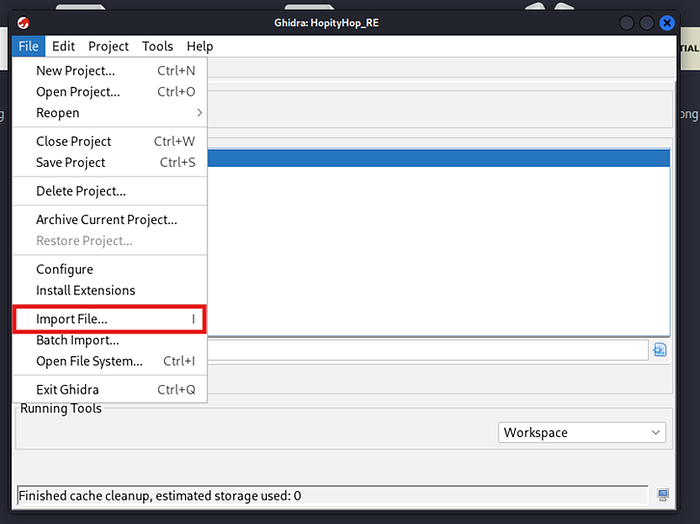The width and height of the screenshot is (700, 524).
Task: Choose New Project... from File menu
Action: [110, 71]
